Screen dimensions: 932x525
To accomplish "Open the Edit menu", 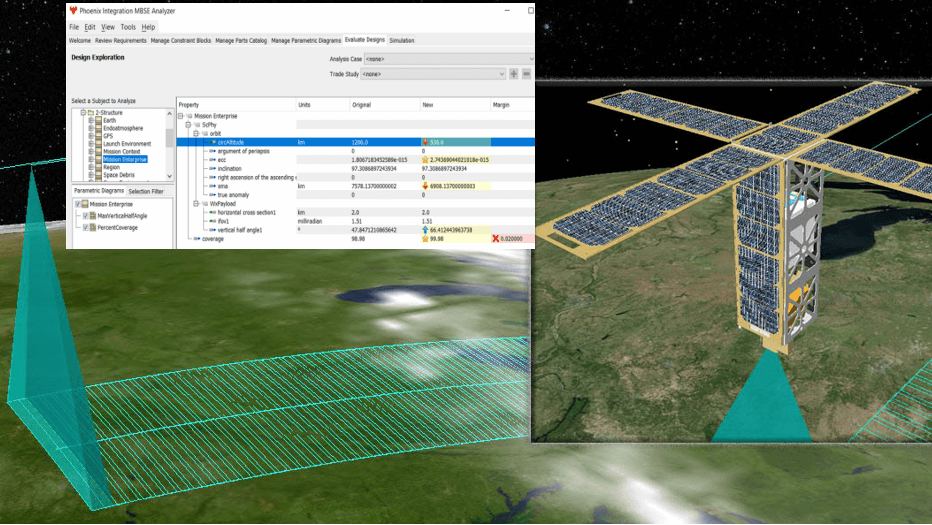I will [x=90, y=27].
